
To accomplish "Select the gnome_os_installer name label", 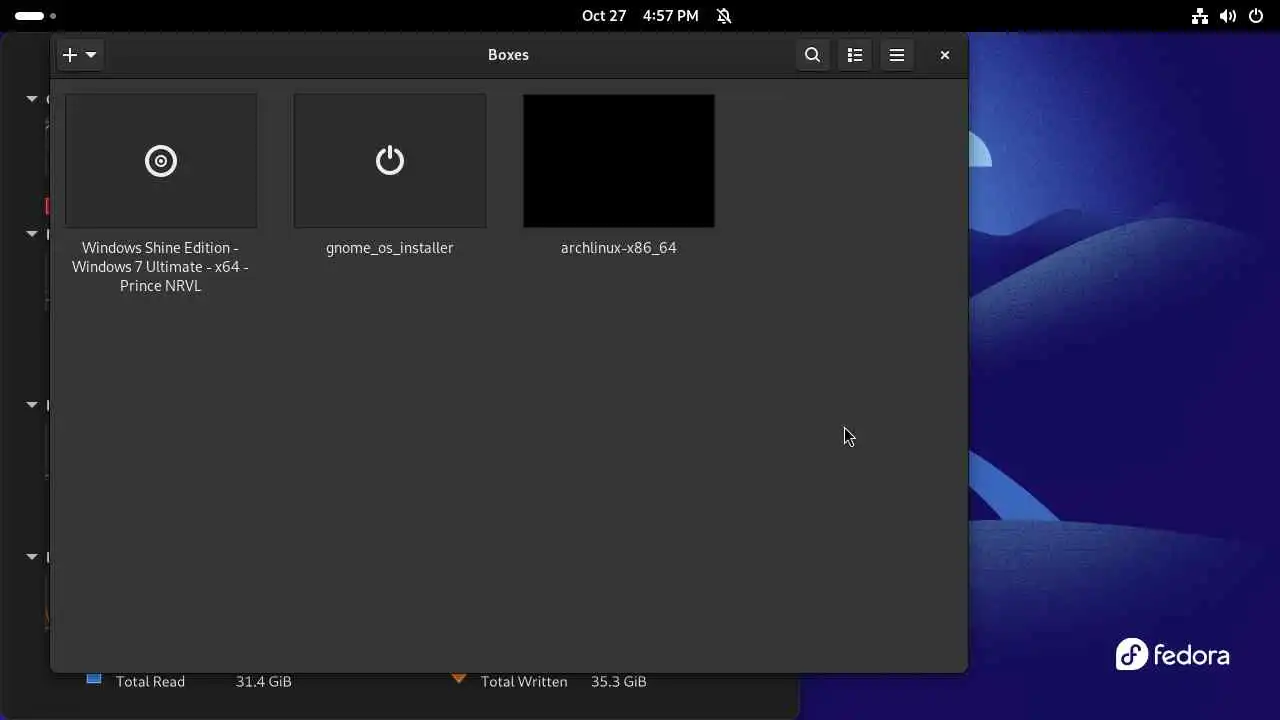I will coord(390,248).
